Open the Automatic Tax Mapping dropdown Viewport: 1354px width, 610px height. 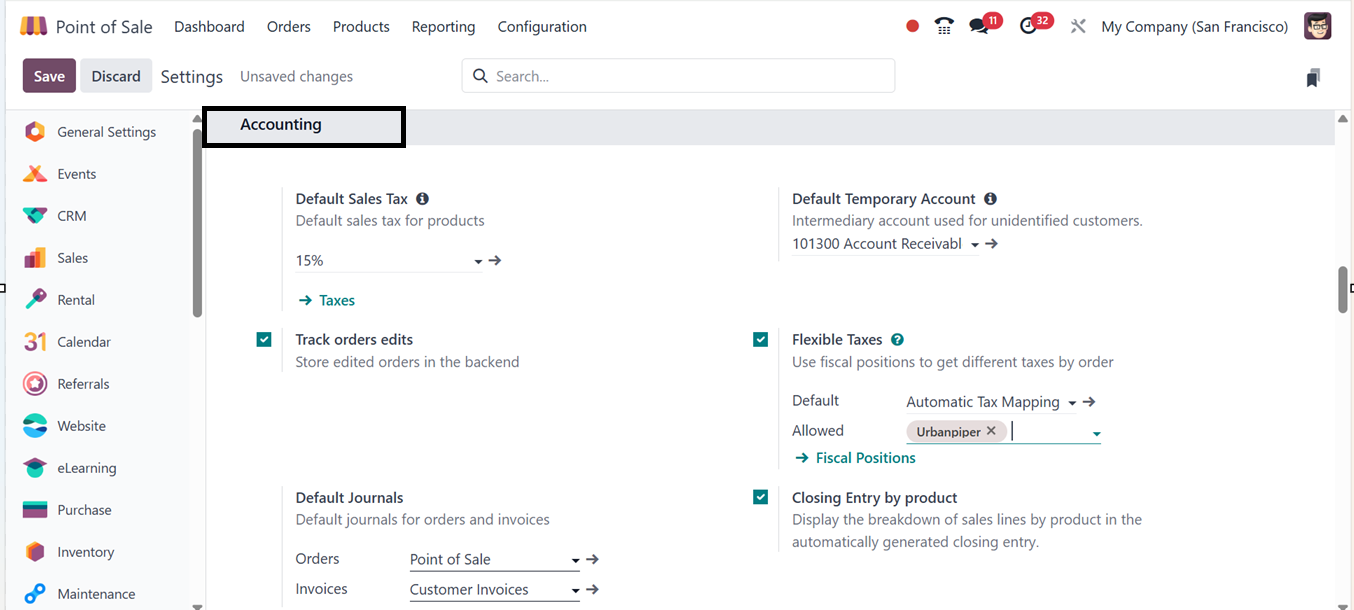(1072, 403)
